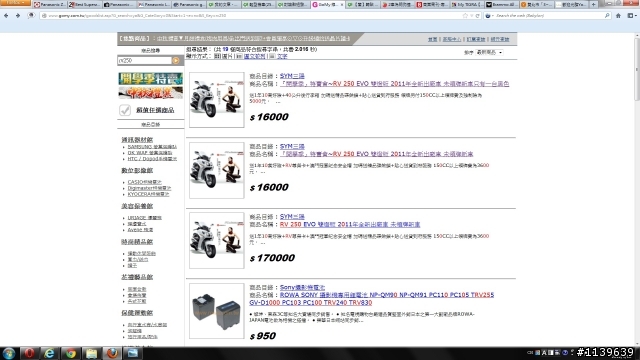Open Google Chrome from the taskbar

pyautogui.click(x=71, y=353)
